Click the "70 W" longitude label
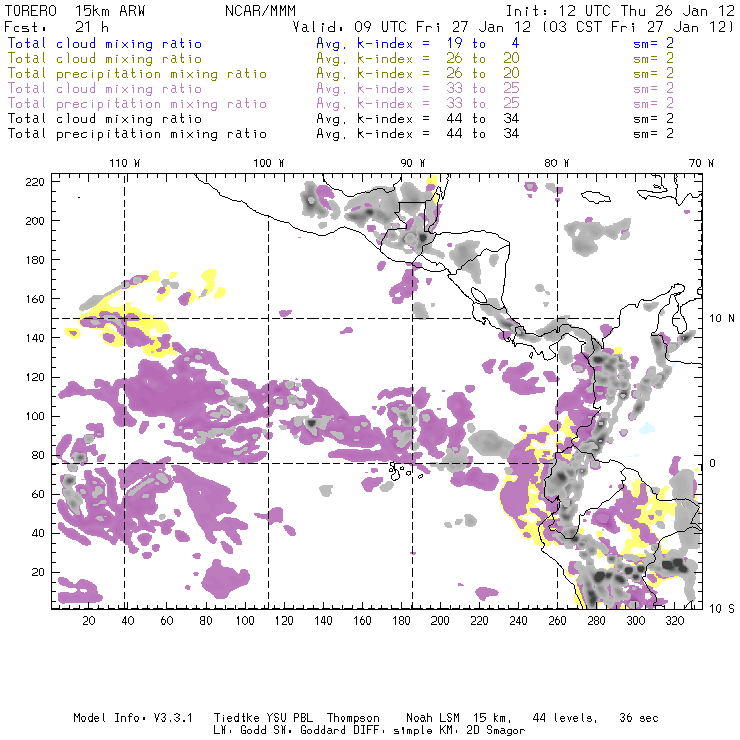The height and width of the screenshot is (740, 740). click(x=701, y=163)
